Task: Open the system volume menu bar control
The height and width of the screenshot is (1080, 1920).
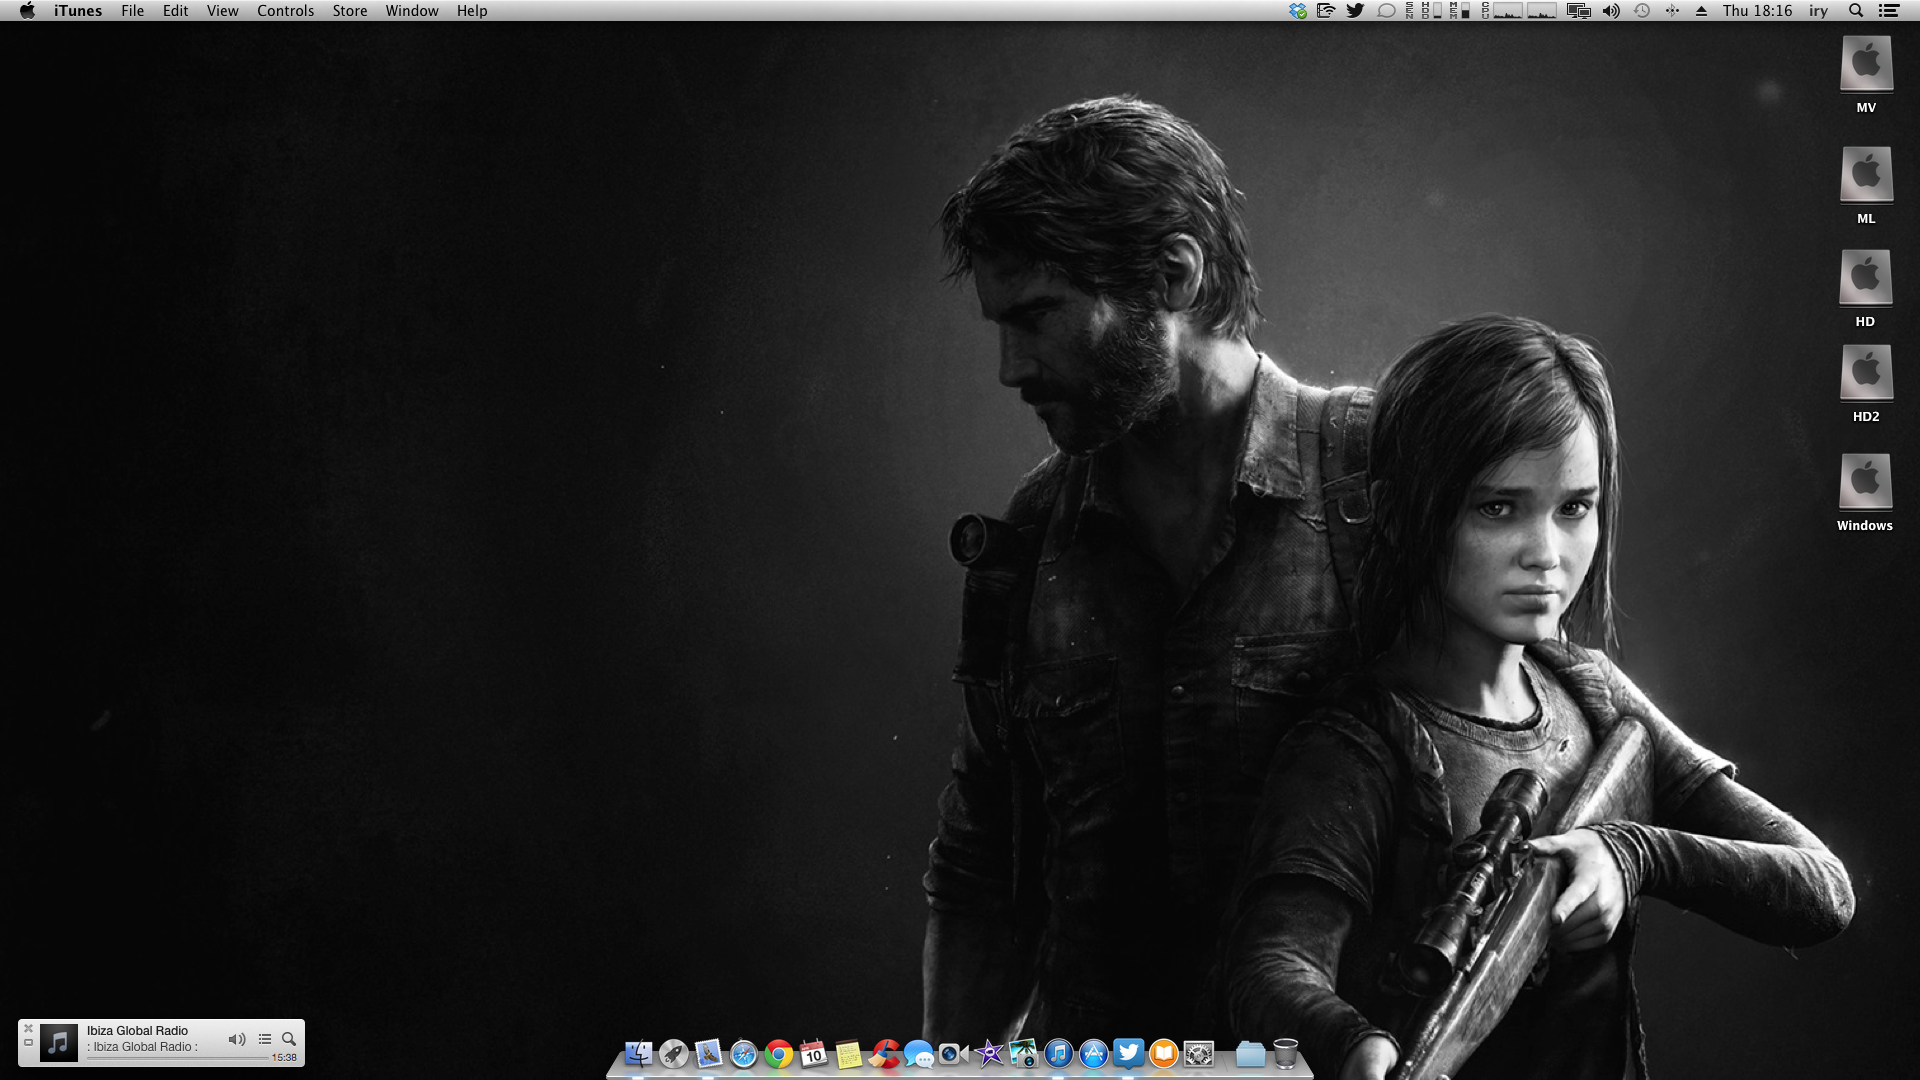Action: [x=1611, y=11]
